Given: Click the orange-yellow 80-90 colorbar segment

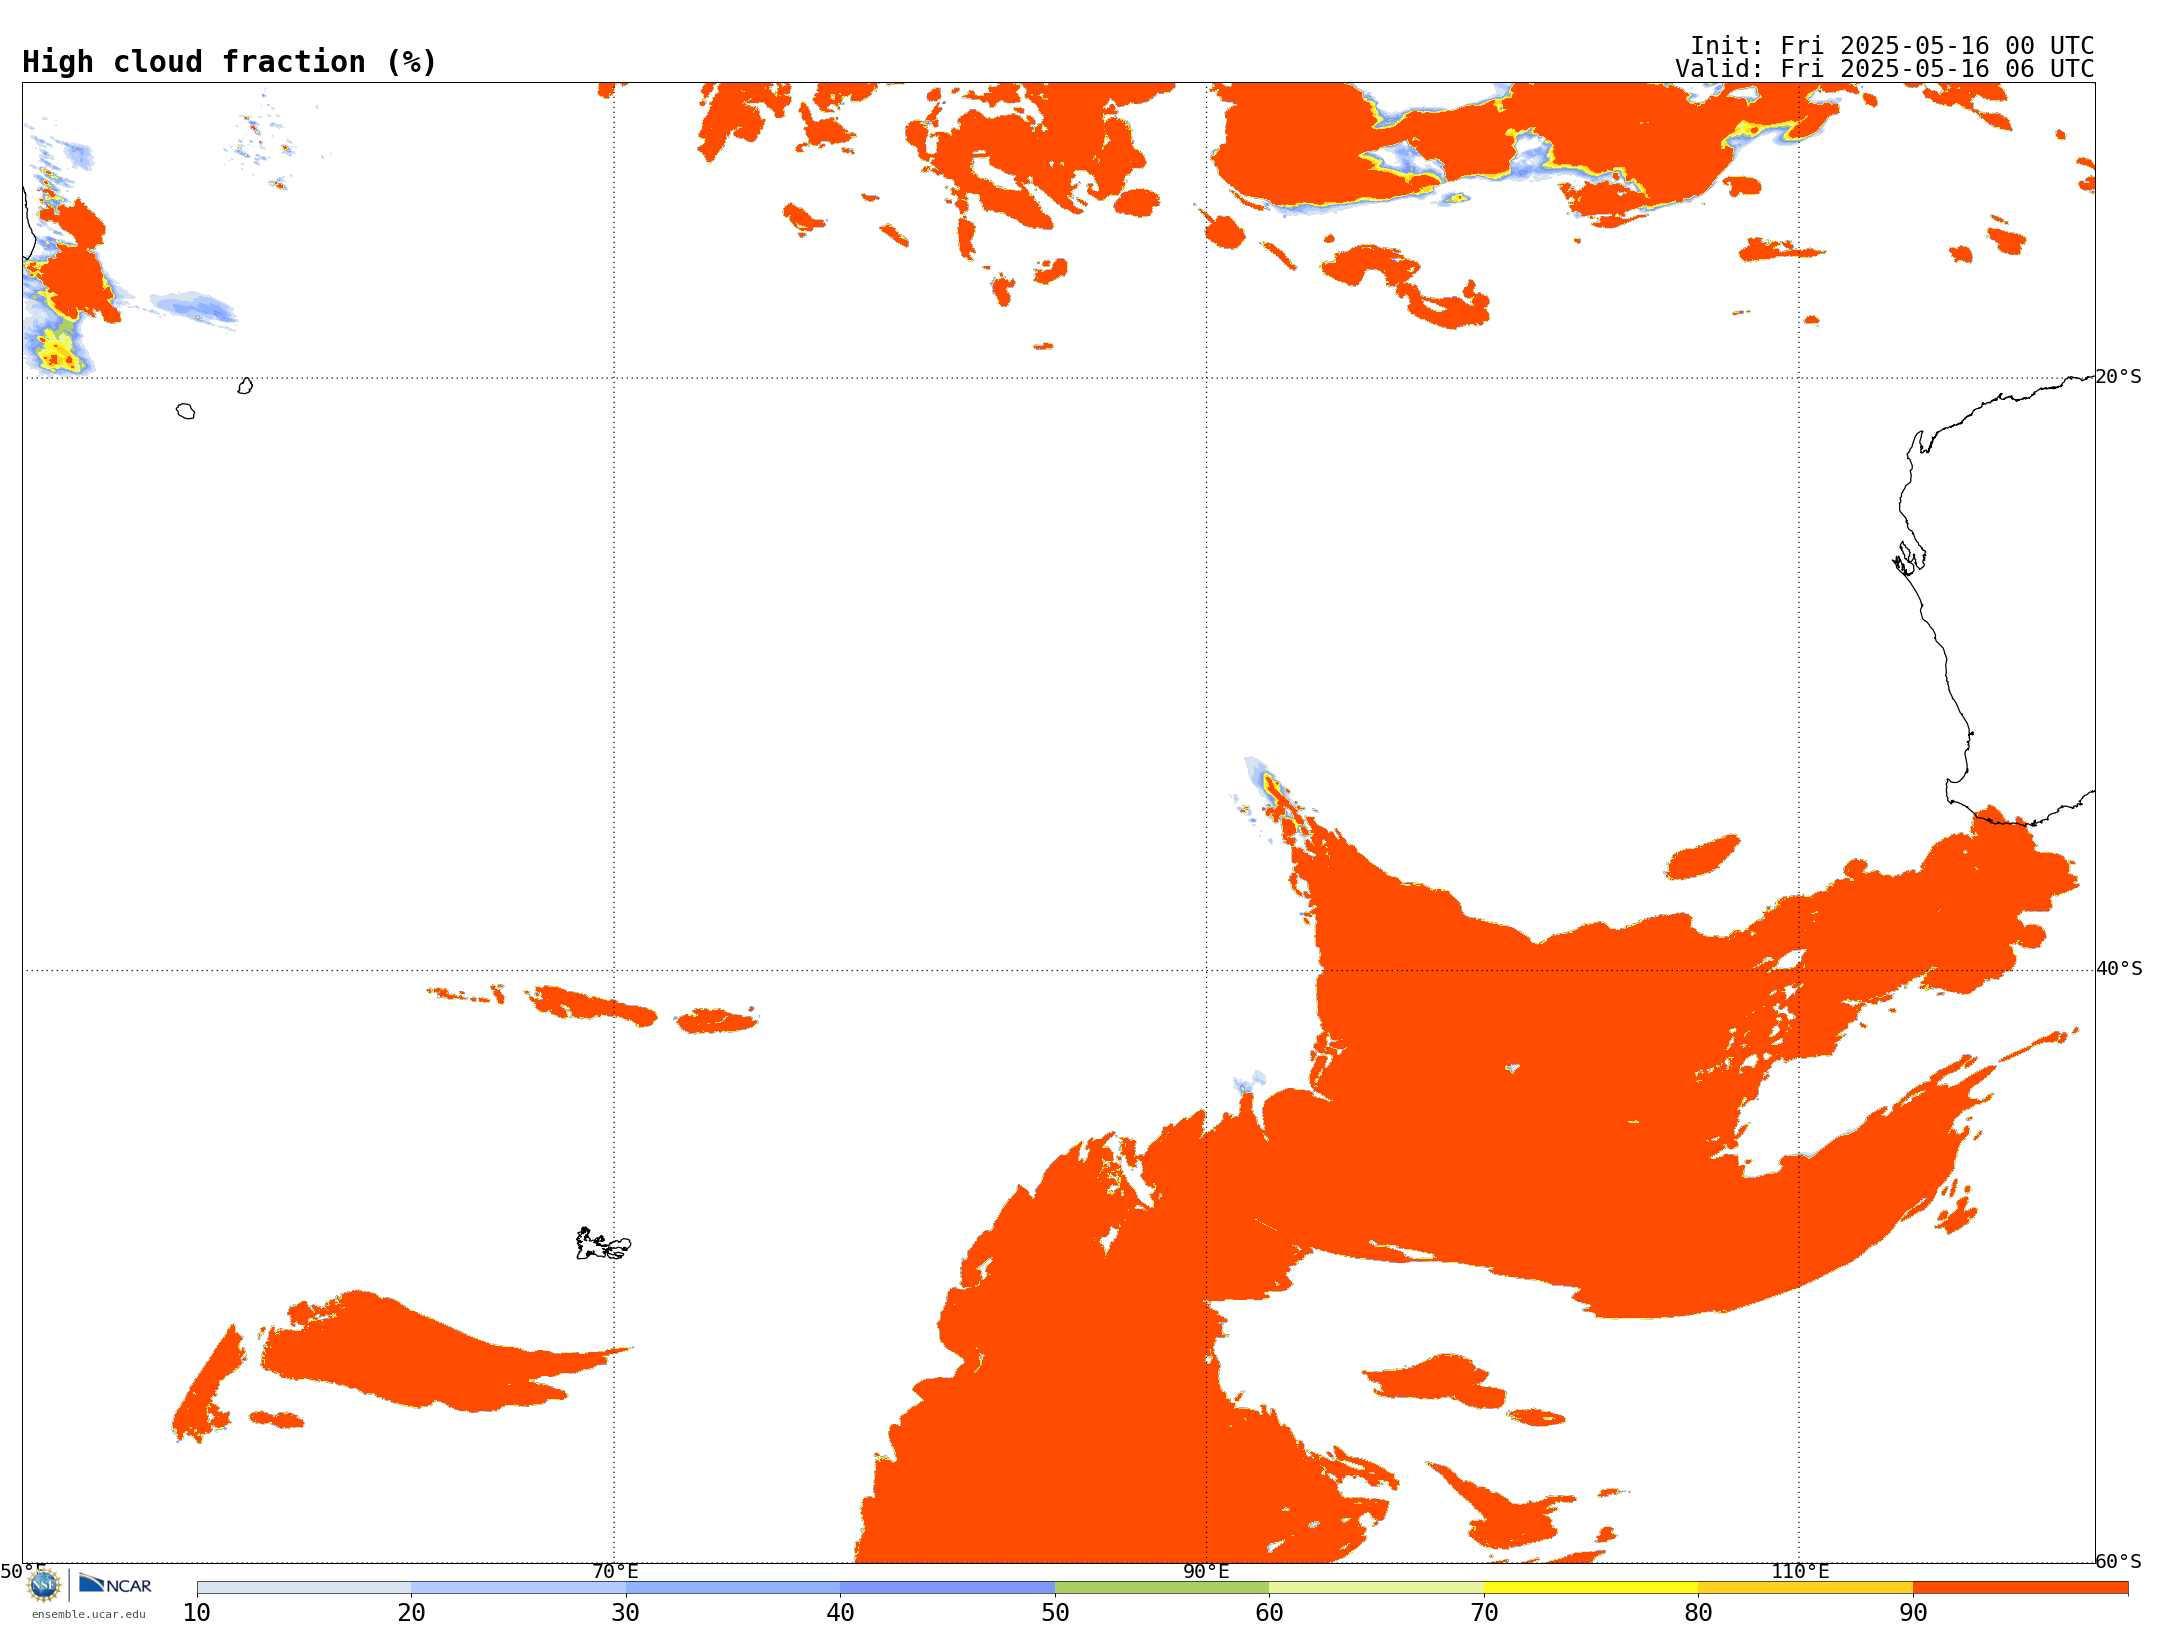Looking at the screenshot, I should 1805,1588.
